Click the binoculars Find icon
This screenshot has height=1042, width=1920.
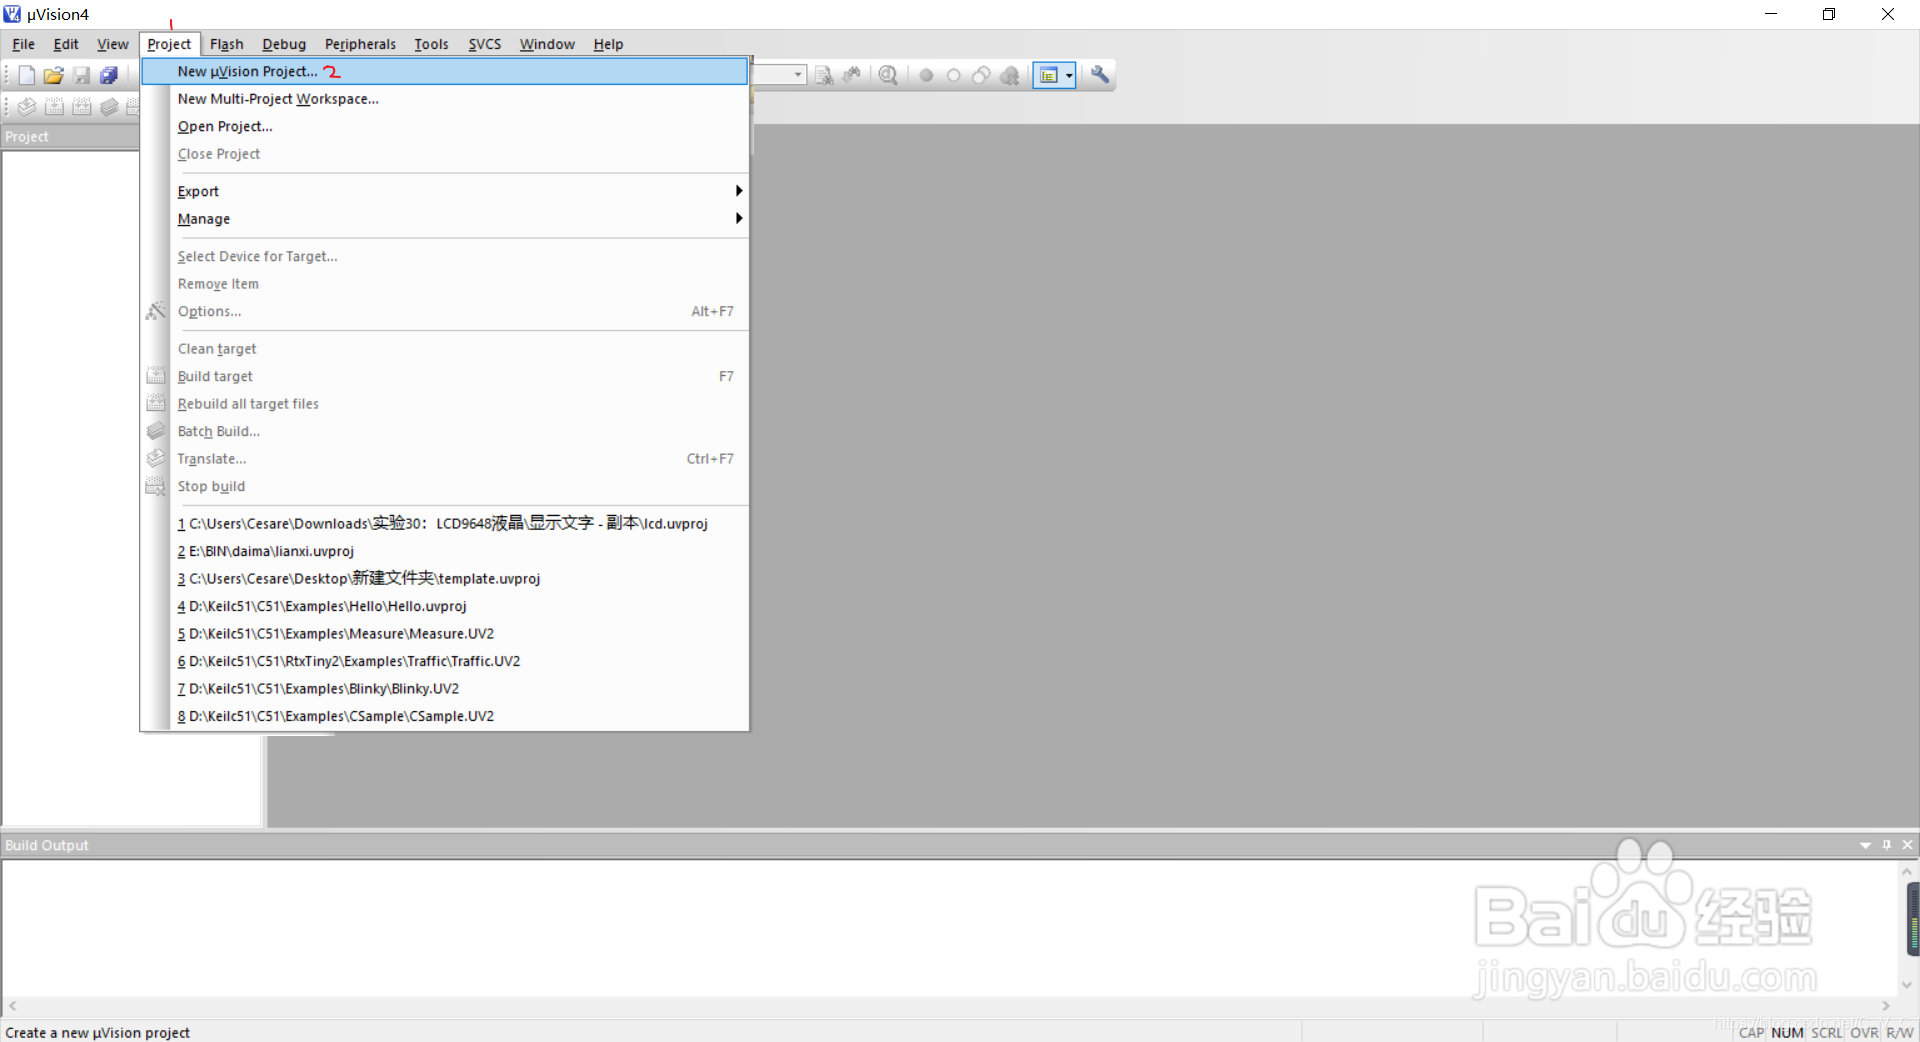(852, 75)
